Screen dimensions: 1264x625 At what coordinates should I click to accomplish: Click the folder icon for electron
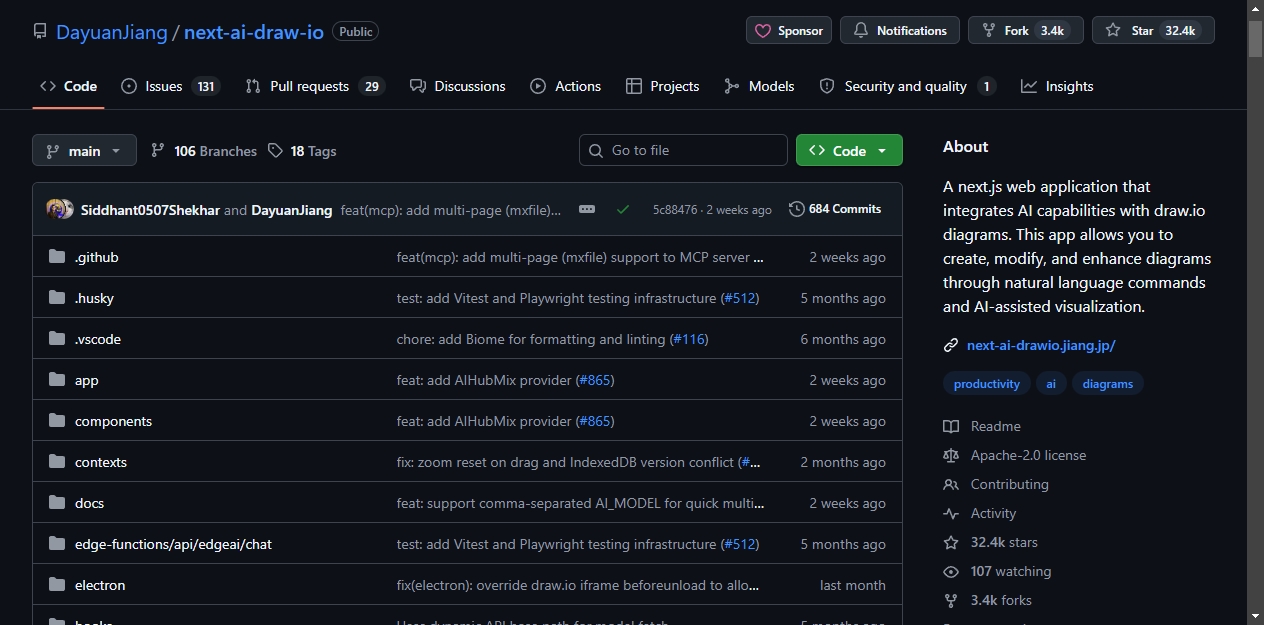click(x=57, y=585)
